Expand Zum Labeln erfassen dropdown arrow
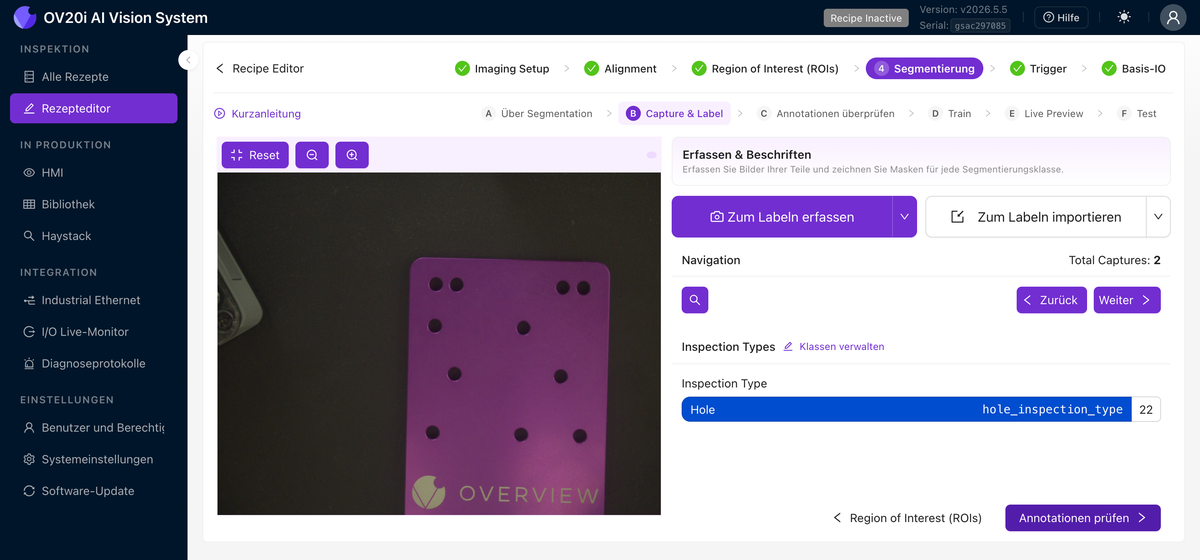 (904, 217)
